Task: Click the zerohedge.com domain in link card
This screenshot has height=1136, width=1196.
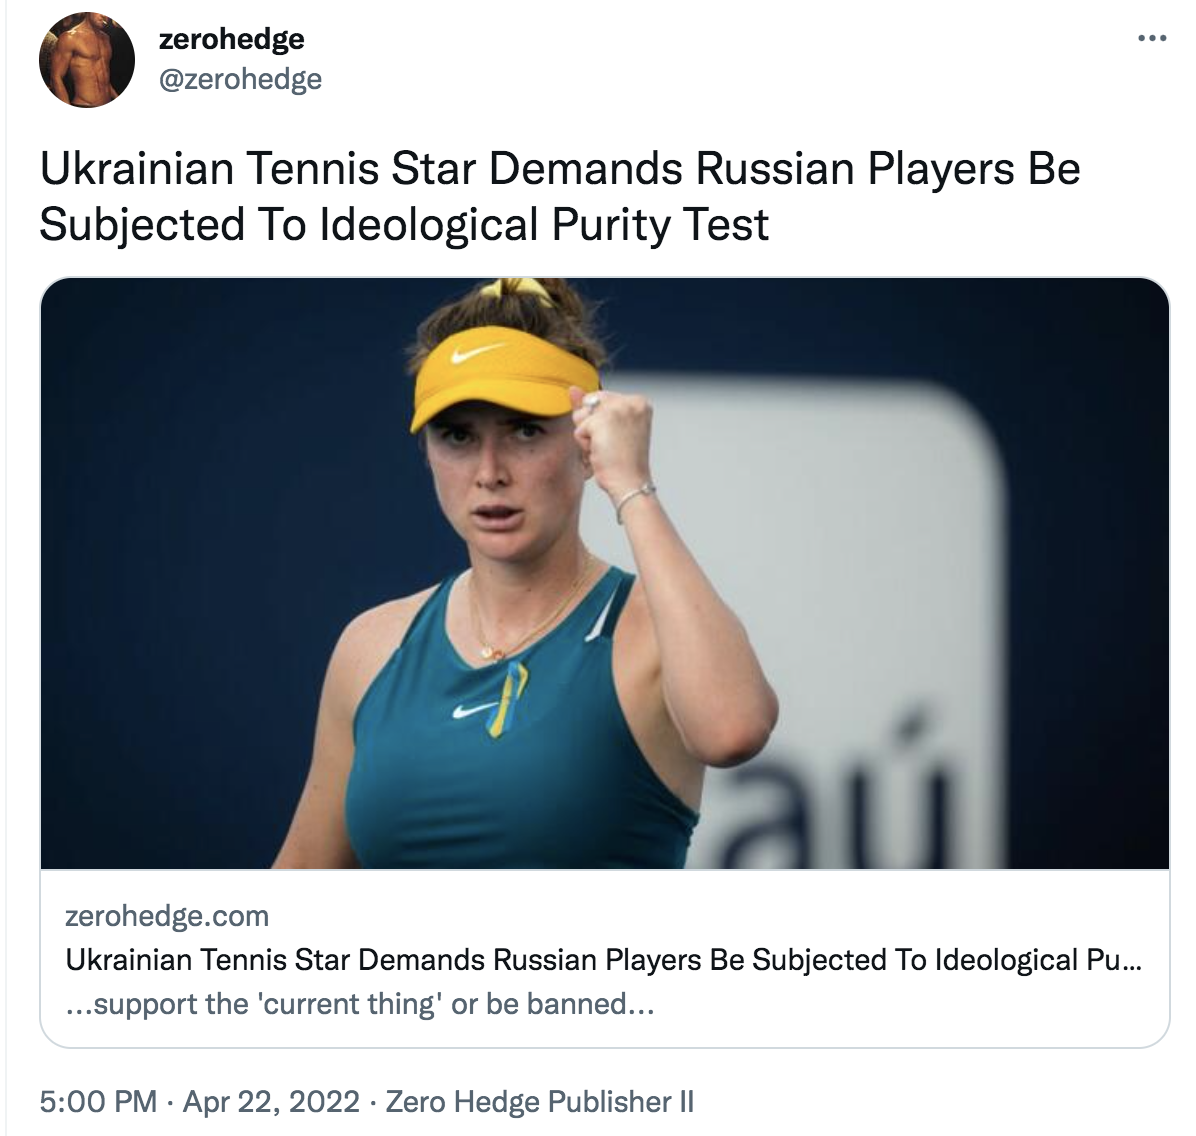Action: tap(167, 916)
